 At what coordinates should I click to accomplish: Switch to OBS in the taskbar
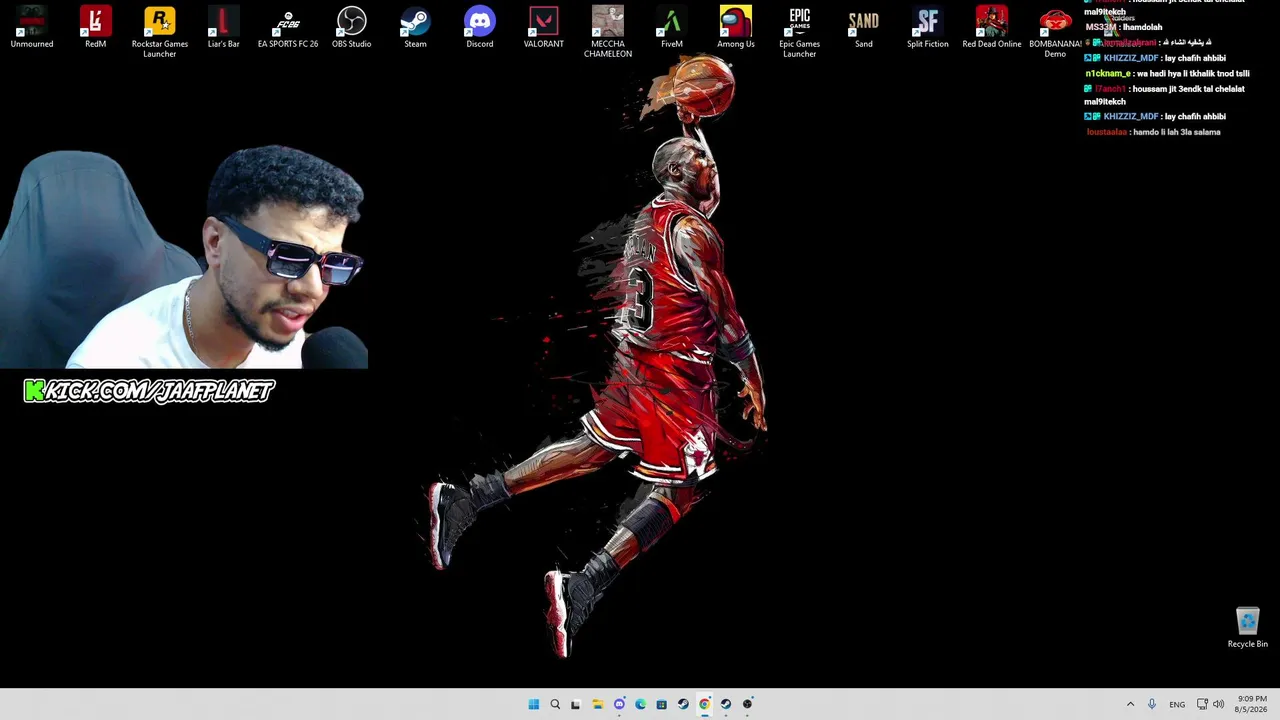pos(747,704)
